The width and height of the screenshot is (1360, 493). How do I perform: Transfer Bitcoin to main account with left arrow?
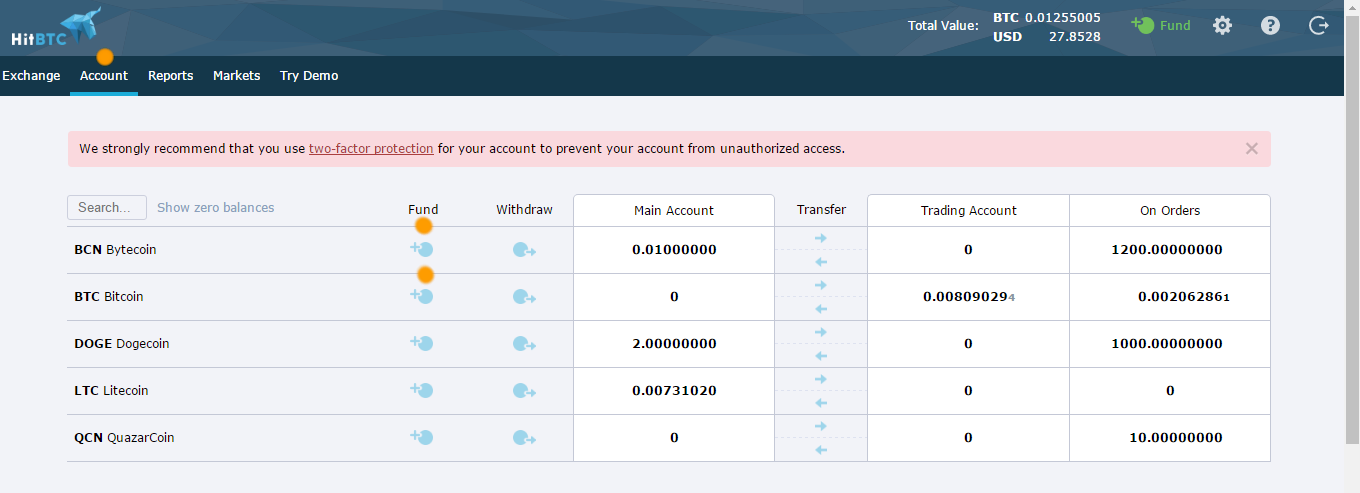pos(821,309)
